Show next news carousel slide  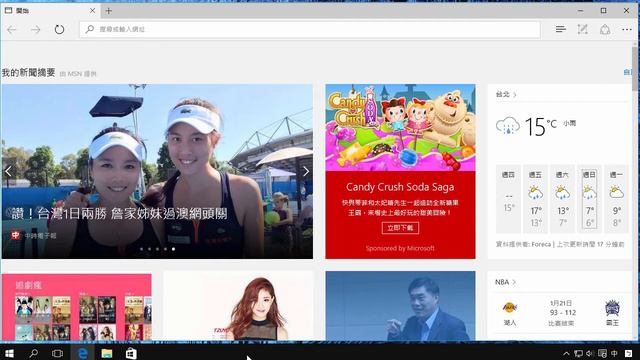[306, 171]
